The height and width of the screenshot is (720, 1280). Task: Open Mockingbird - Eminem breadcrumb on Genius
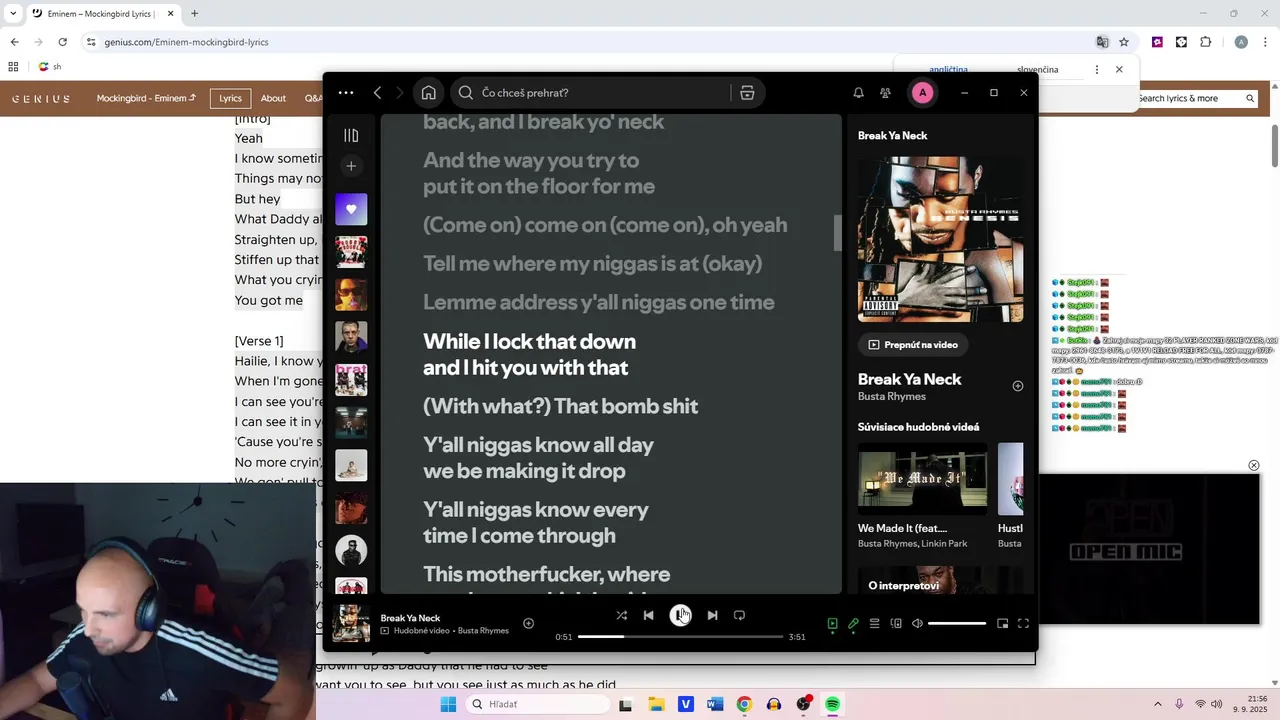coord(146,98)
